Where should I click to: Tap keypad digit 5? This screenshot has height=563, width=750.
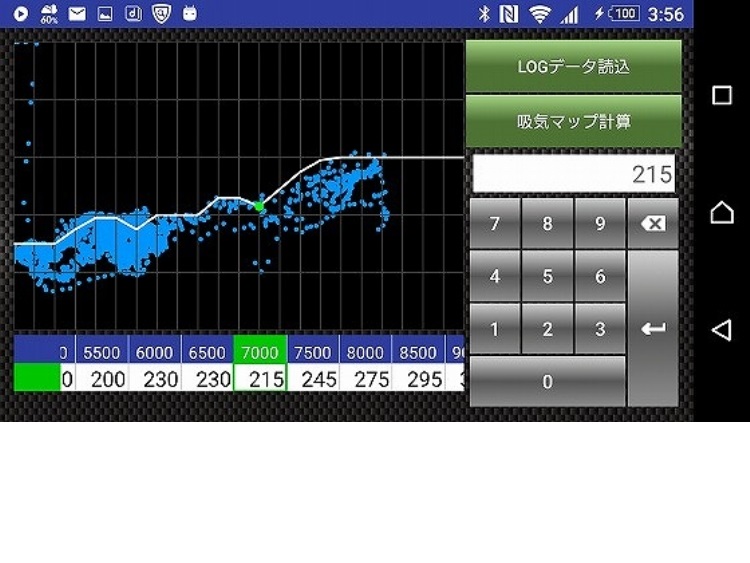coord(548,276)
